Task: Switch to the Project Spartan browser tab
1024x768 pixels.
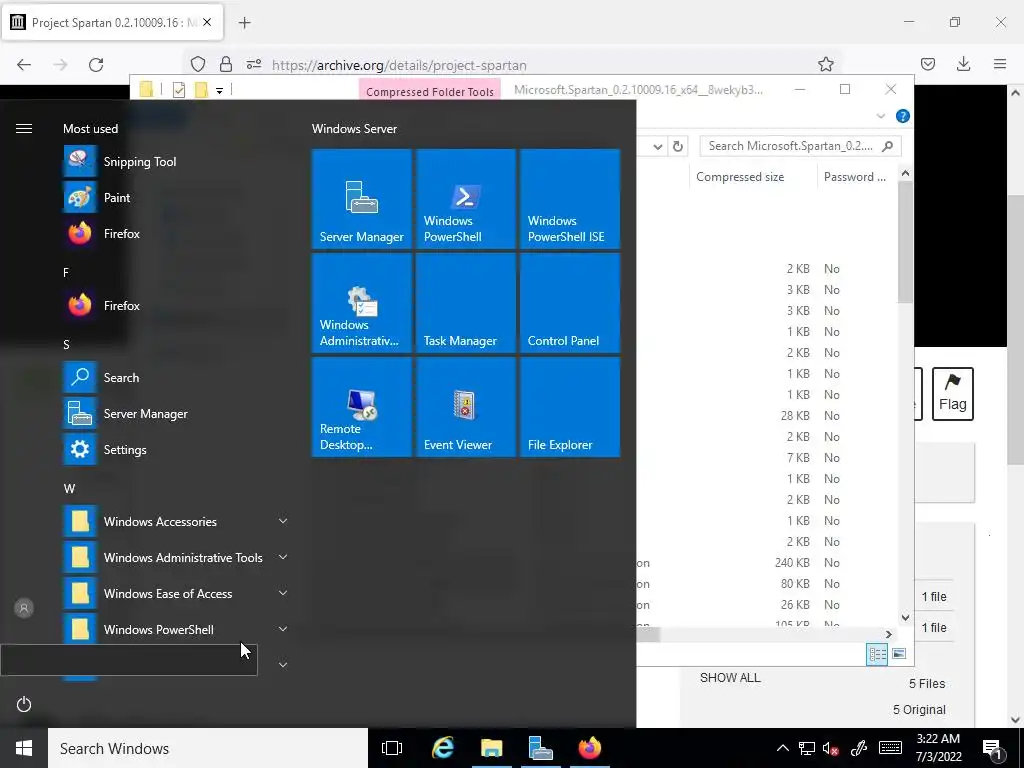Action: pyautogui.click(x=112, y=23)
